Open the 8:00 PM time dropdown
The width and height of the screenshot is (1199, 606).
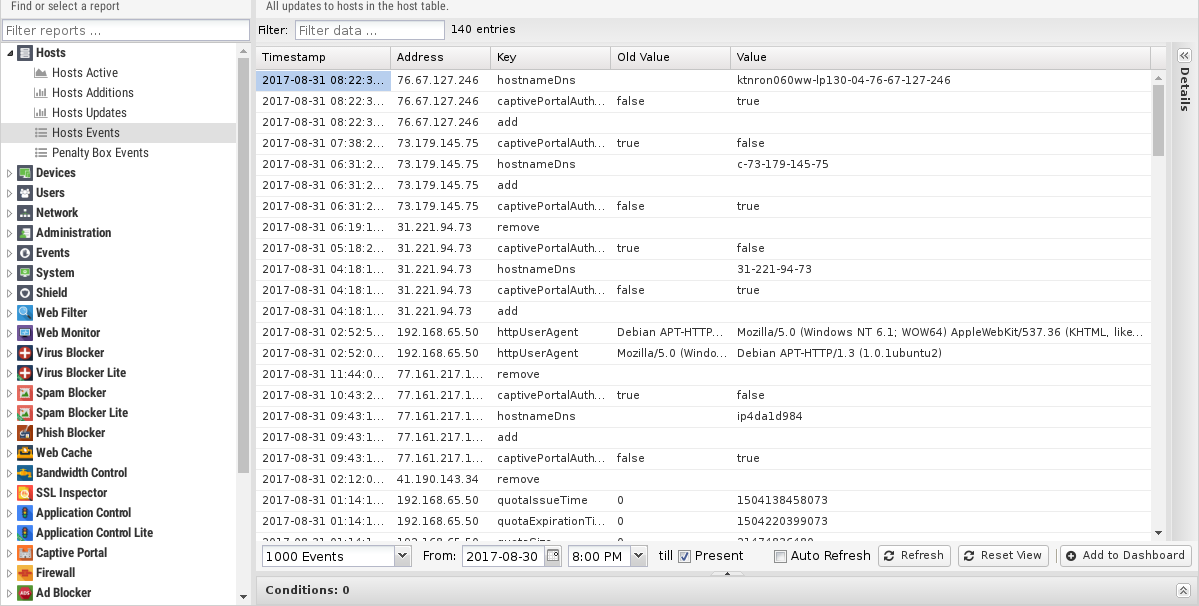(638, 556)
